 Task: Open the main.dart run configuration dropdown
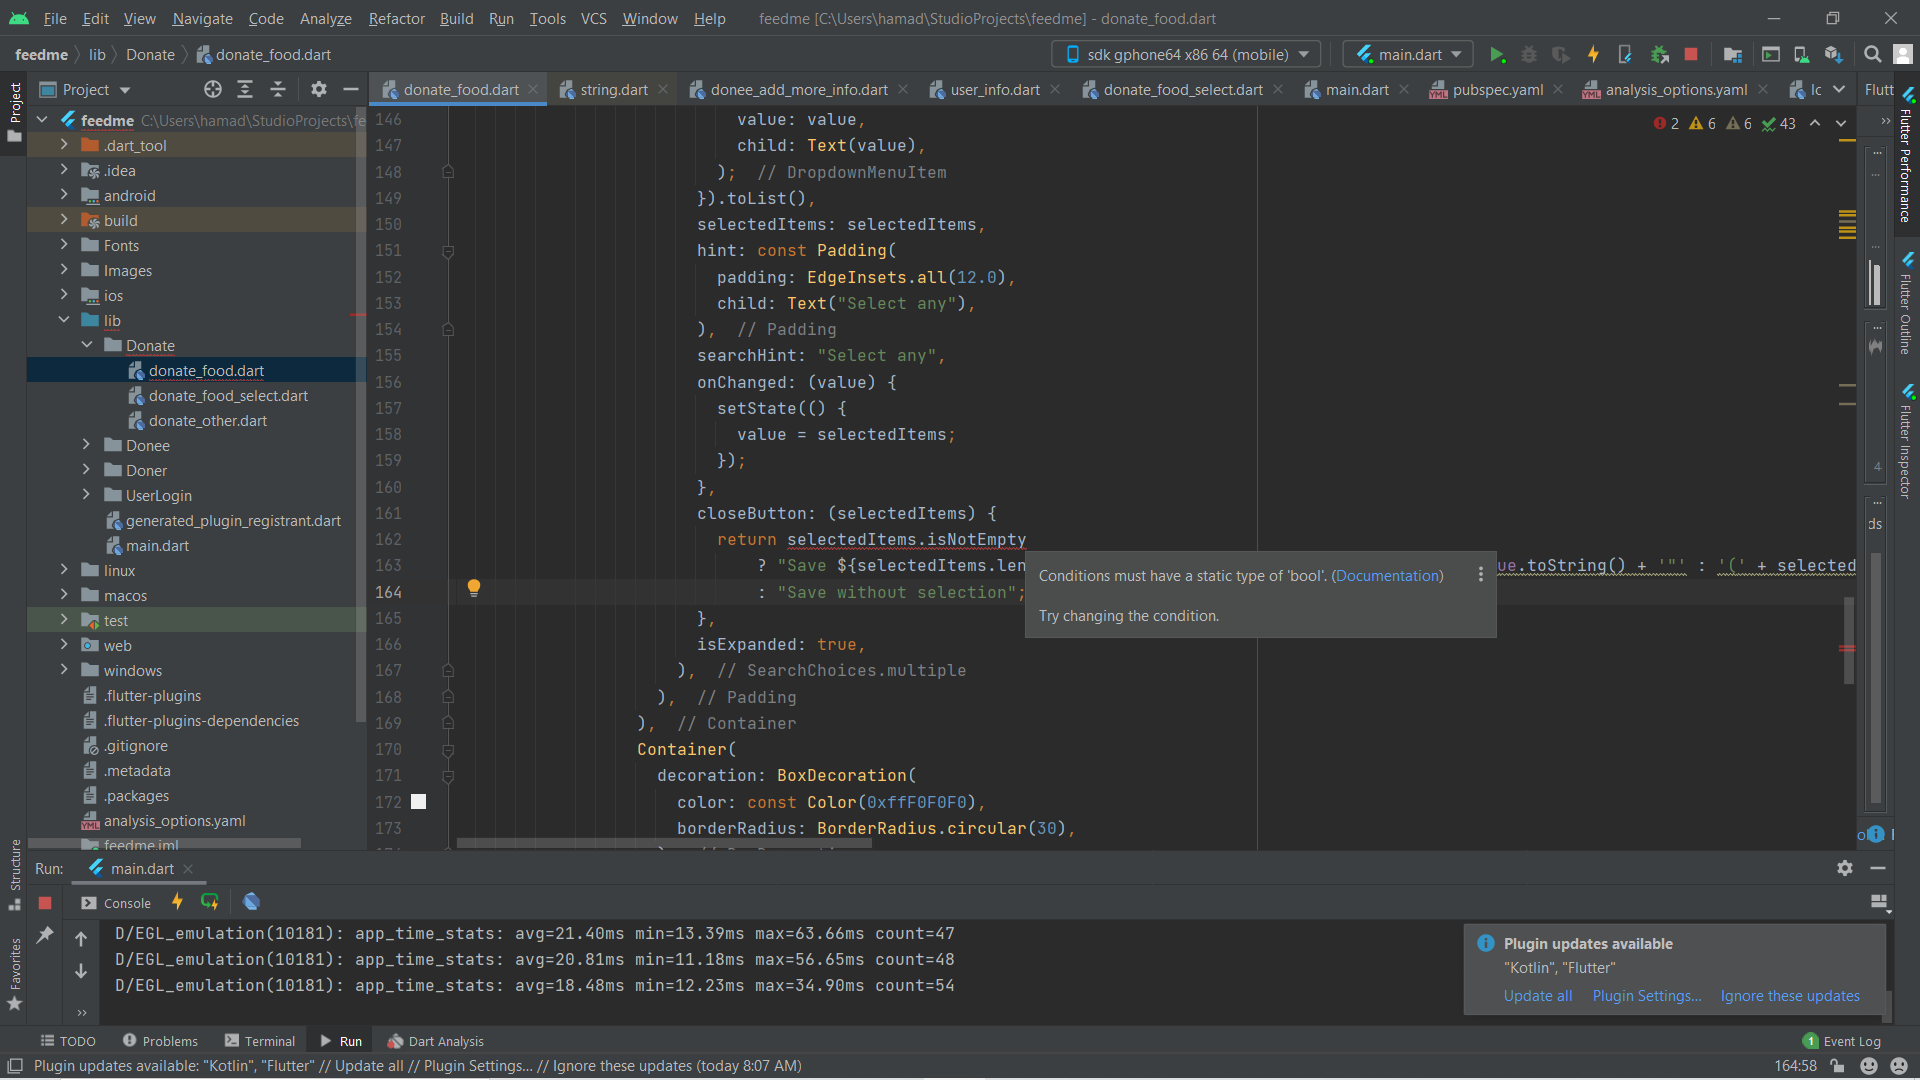pyautogui.click(x=1408, y=55)
